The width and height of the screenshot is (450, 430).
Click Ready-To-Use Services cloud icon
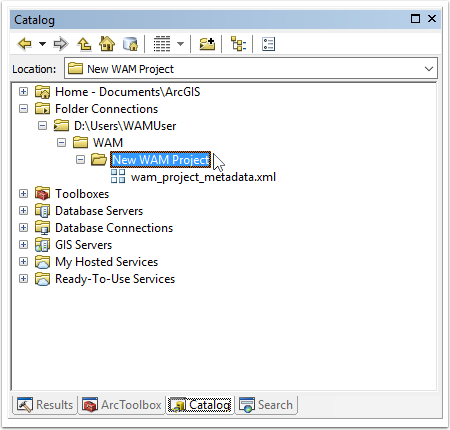coord(43,279)
